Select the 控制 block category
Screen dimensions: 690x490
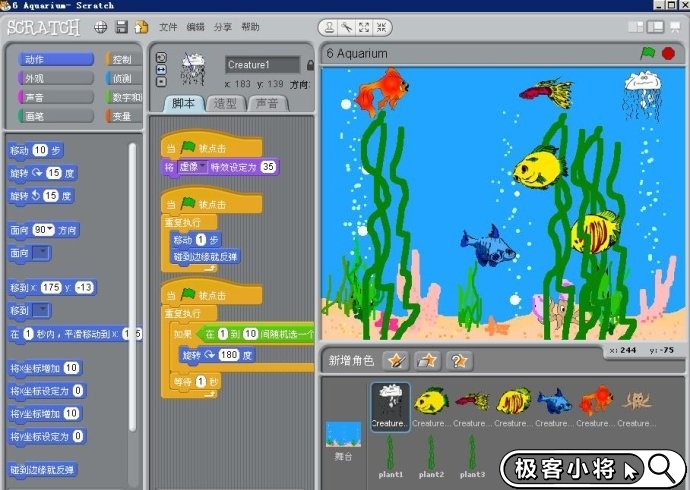click(x=122, y=60)
